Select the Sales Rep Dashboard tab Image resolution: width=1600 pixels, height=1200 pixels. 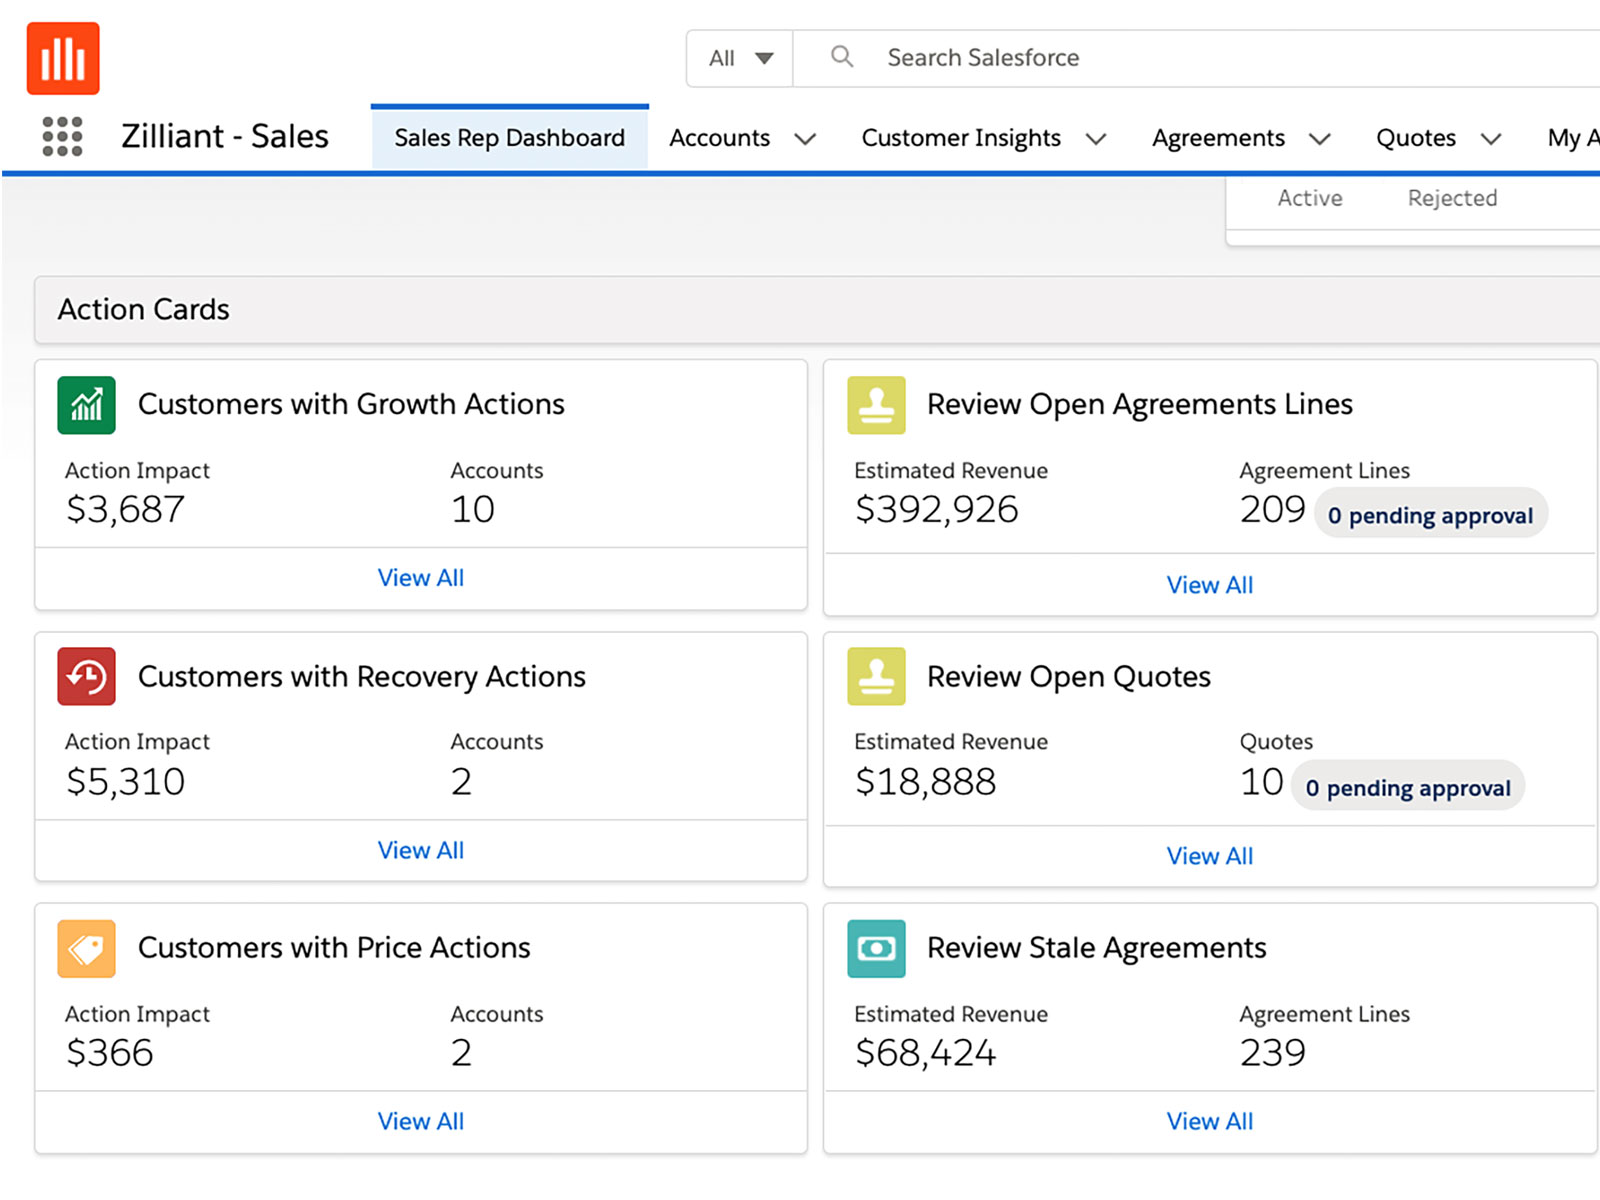coord(509,138)
